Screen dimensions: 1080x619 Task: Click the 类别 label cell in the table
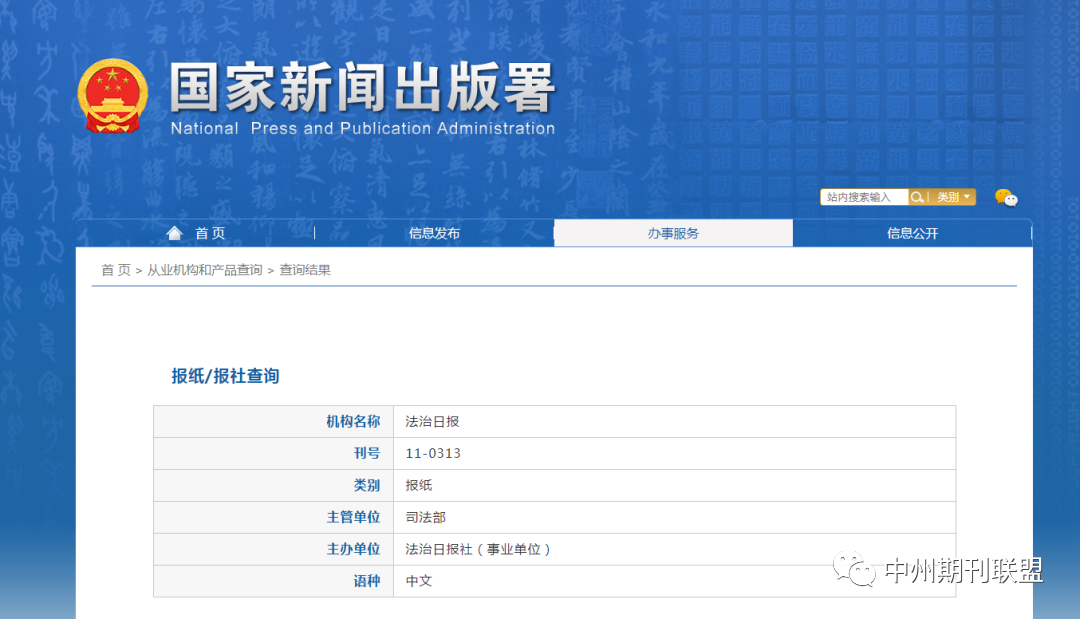[273, 485]
